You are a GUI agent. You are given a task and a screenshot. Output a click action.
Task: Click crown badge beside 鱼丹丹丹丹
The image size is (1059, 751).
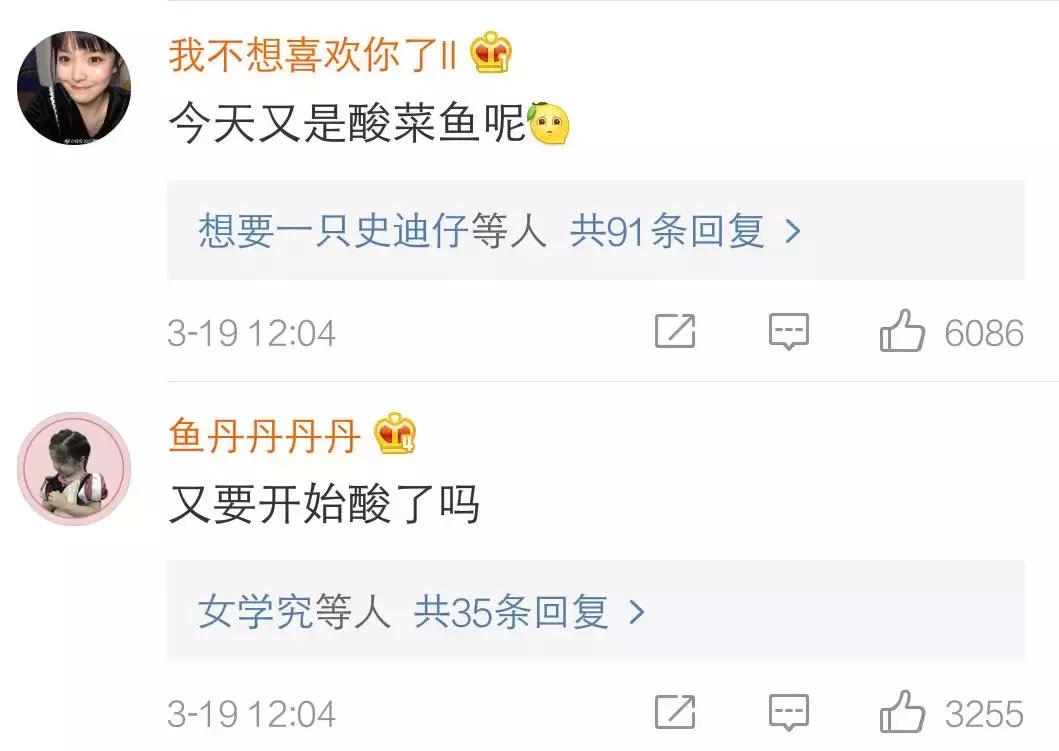pos(395,433)
